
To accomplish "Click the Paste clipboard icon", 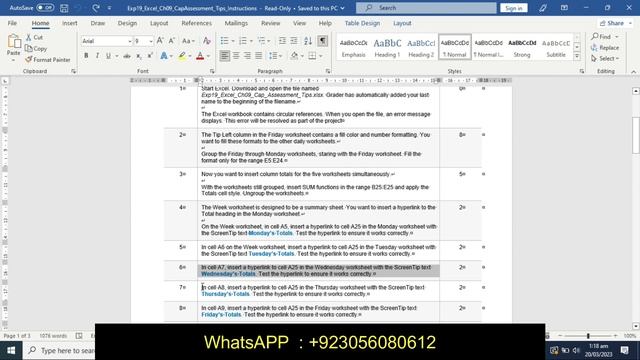I will (14, 42).
